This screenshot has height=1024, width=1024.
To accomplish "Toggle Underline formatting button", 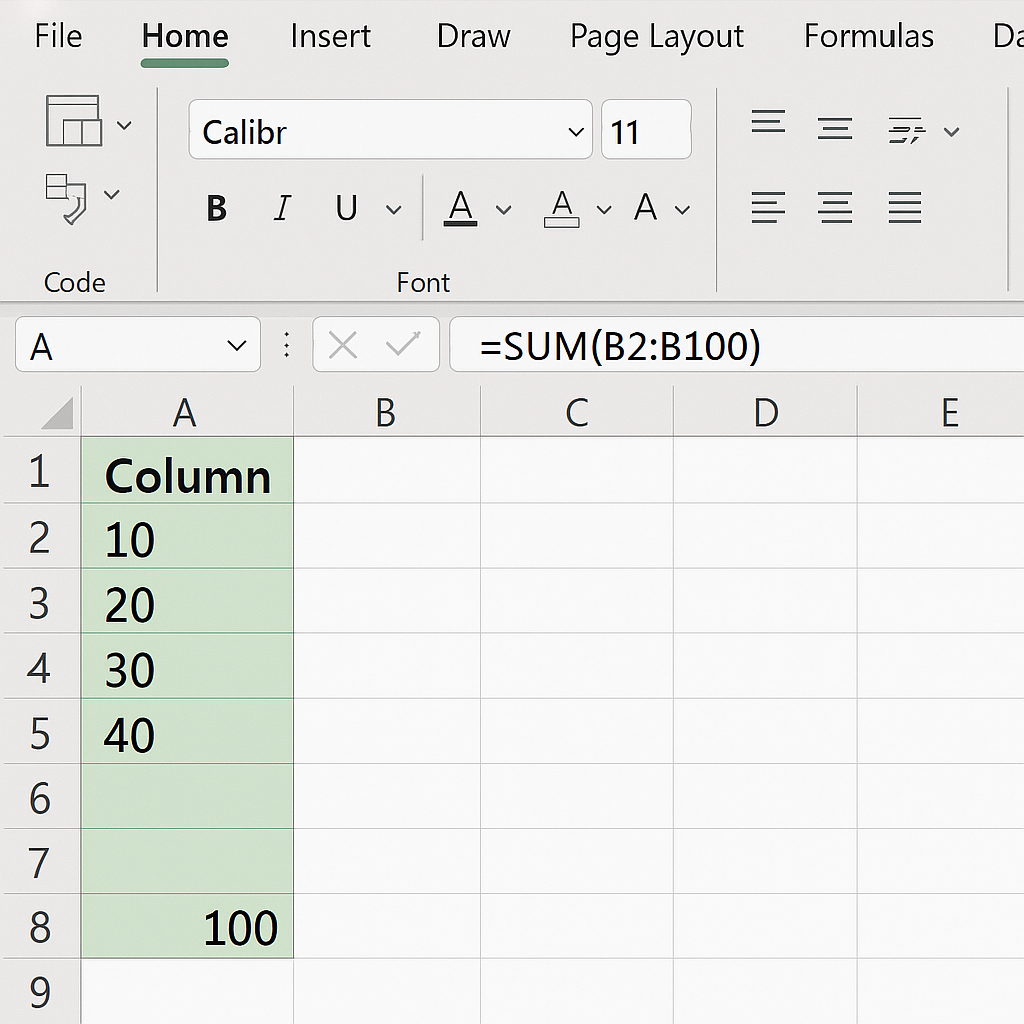I will [346, 209].
